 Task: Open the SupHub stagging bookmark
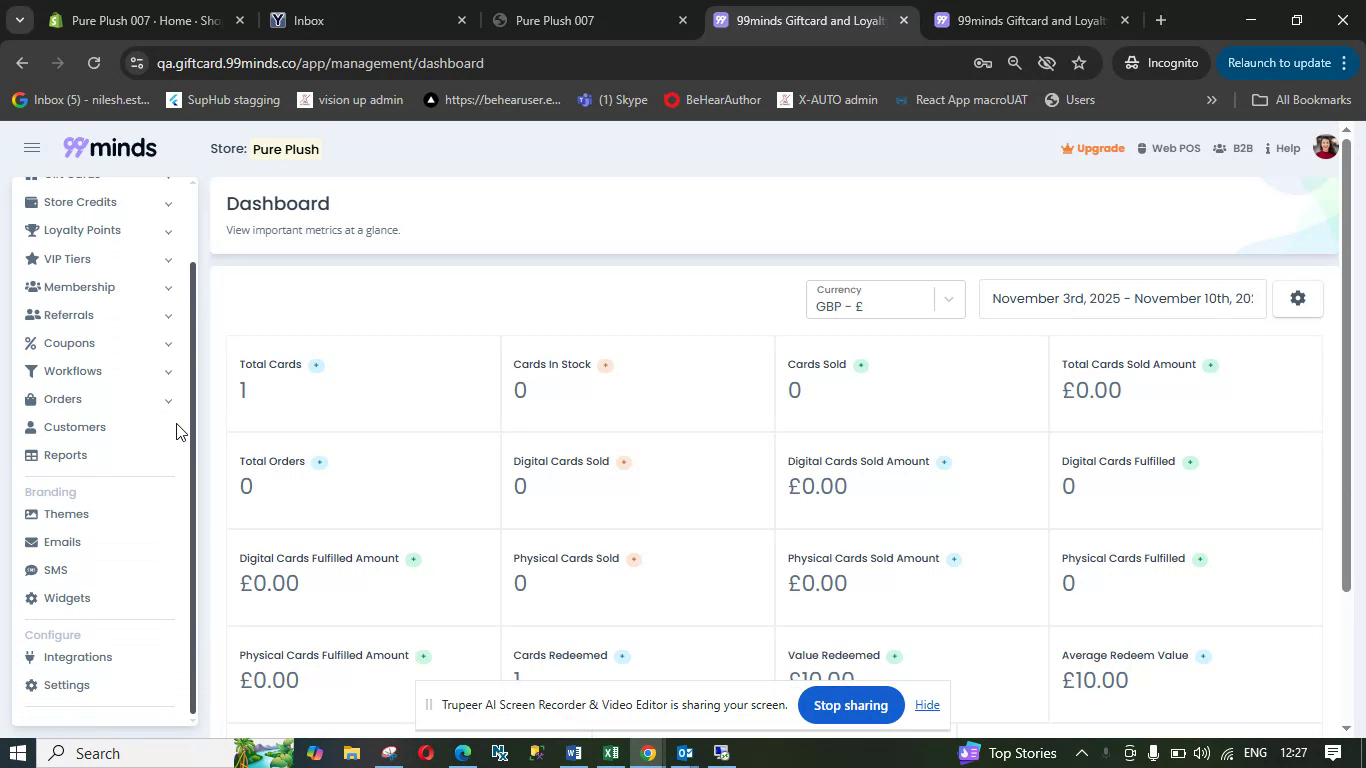pyautogui.click(x=223, y=100)
